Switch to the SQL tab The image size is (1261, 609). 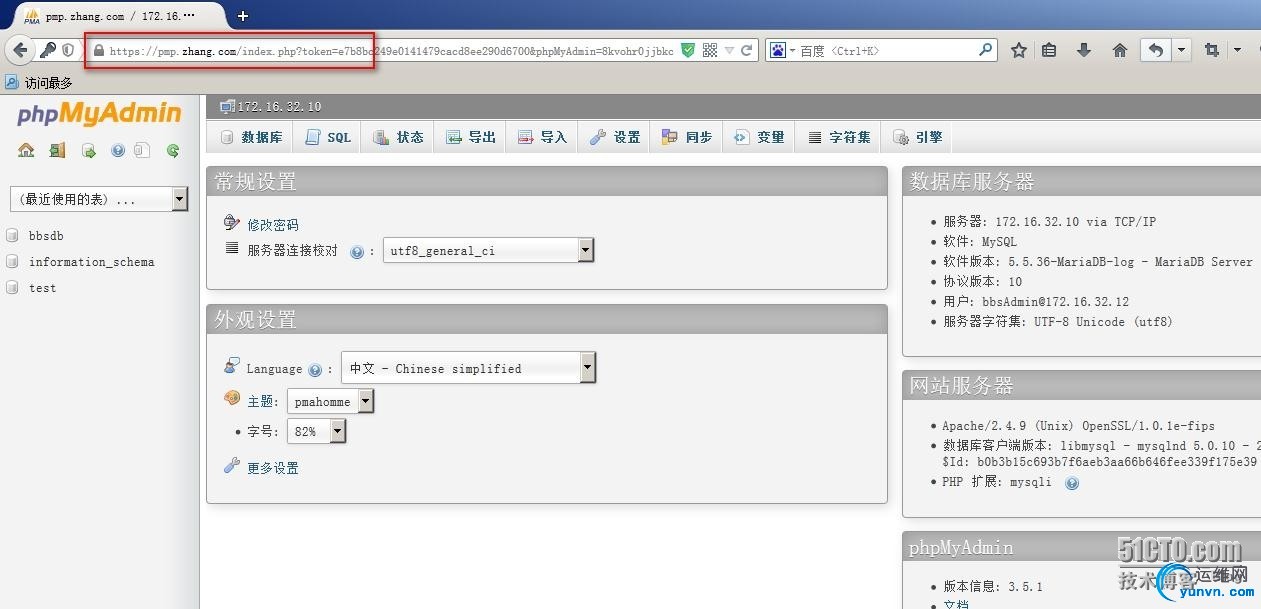click(x=328, y=137)
